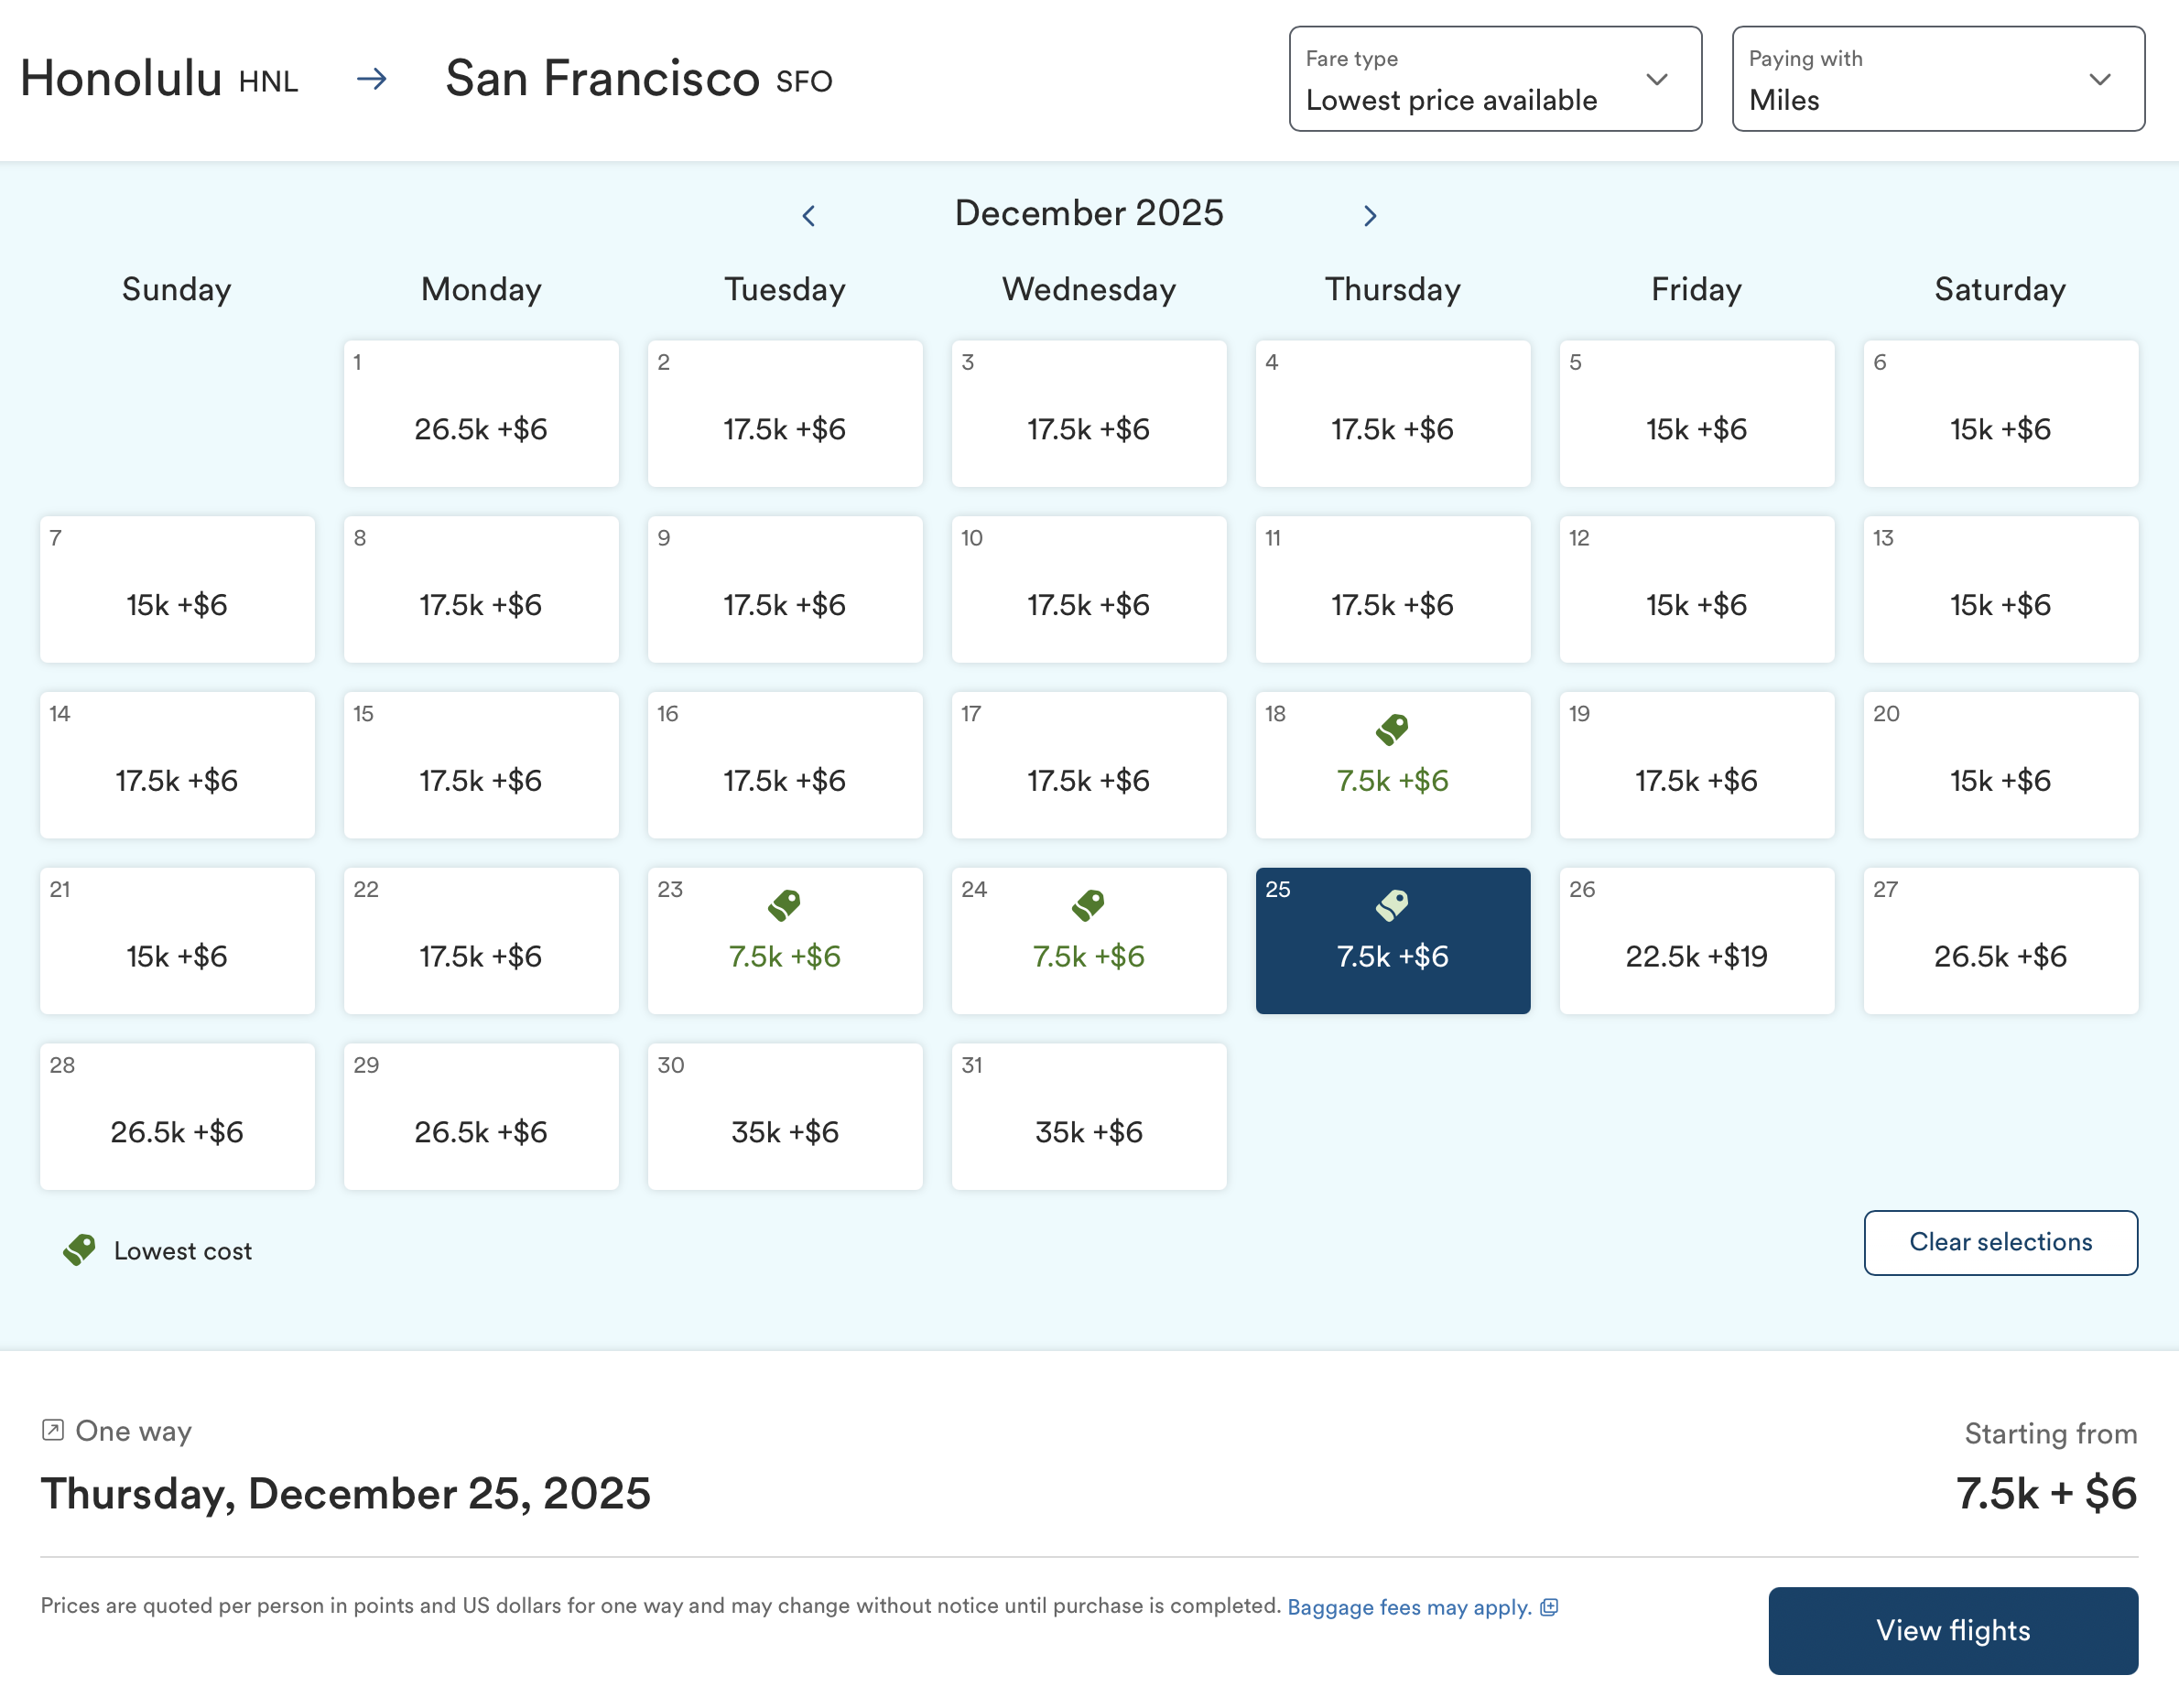Screen dimensions: 2179x1708
Task: Click the external link icon beside Baggage fees
Action: [1549, 1607]
